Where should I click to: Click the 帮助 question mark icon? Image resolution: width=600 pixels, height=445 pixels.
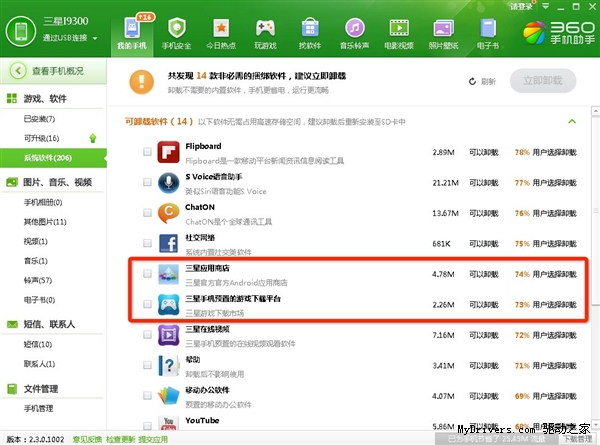click(x=168, y=366)
